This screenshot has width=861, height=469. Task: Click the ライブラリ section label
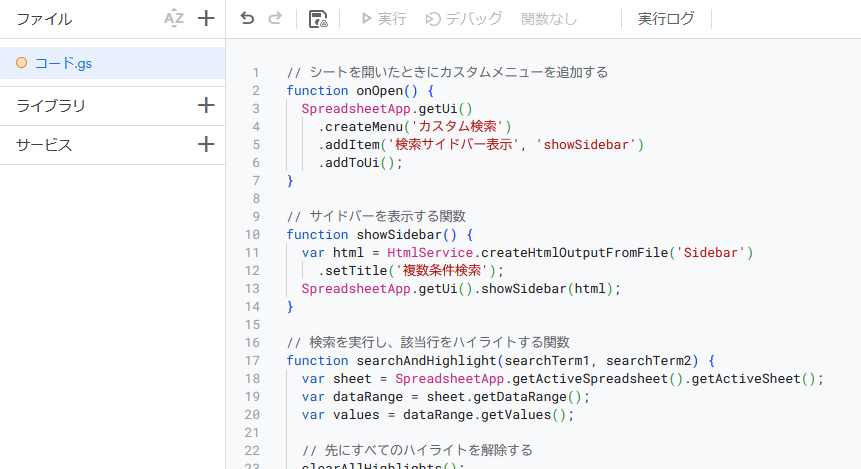[x=51, y=105]
